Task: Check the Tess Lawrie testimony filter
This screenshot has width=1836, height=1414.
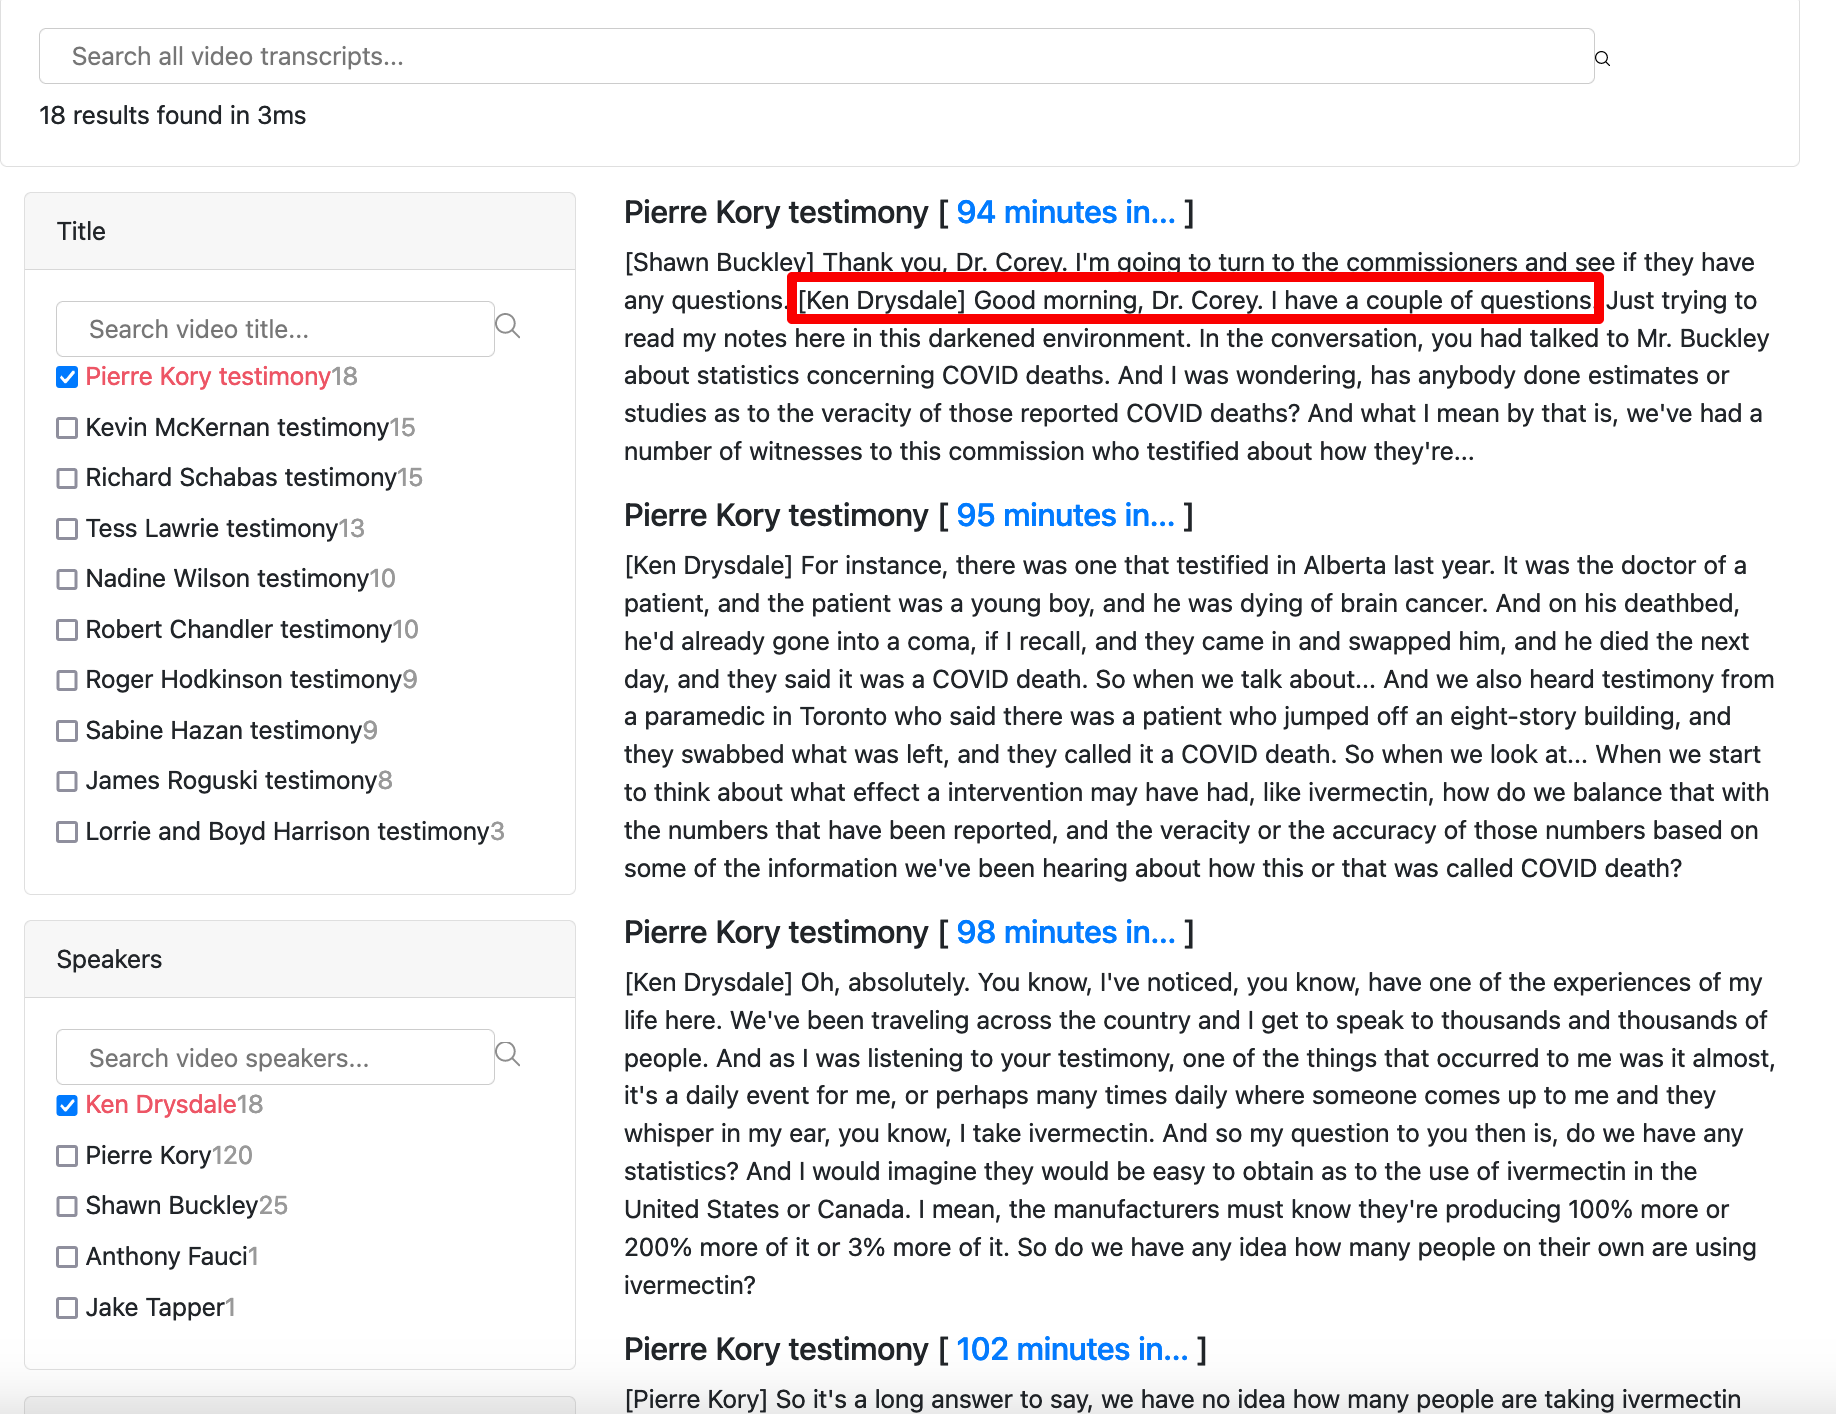Action: pyautogui.click(x=67, y=529)
